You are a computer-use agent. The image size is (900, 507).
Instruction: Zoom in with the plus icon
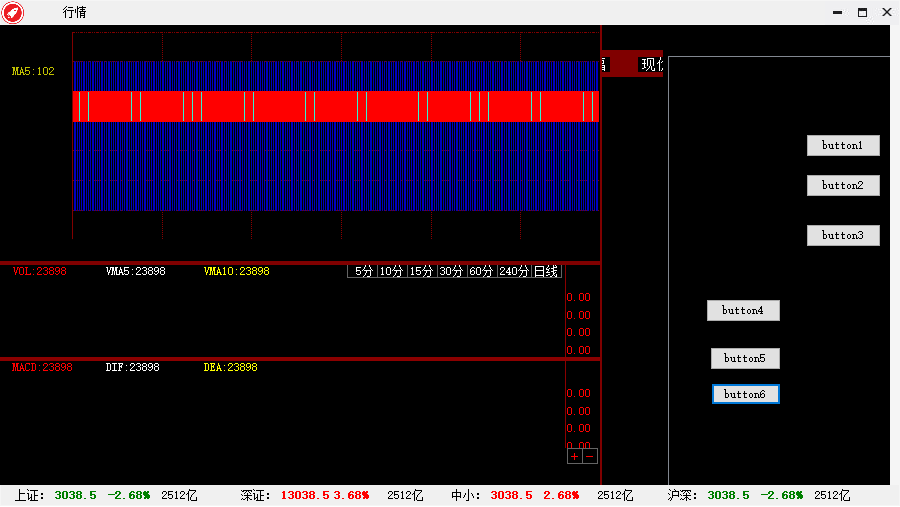575,456
